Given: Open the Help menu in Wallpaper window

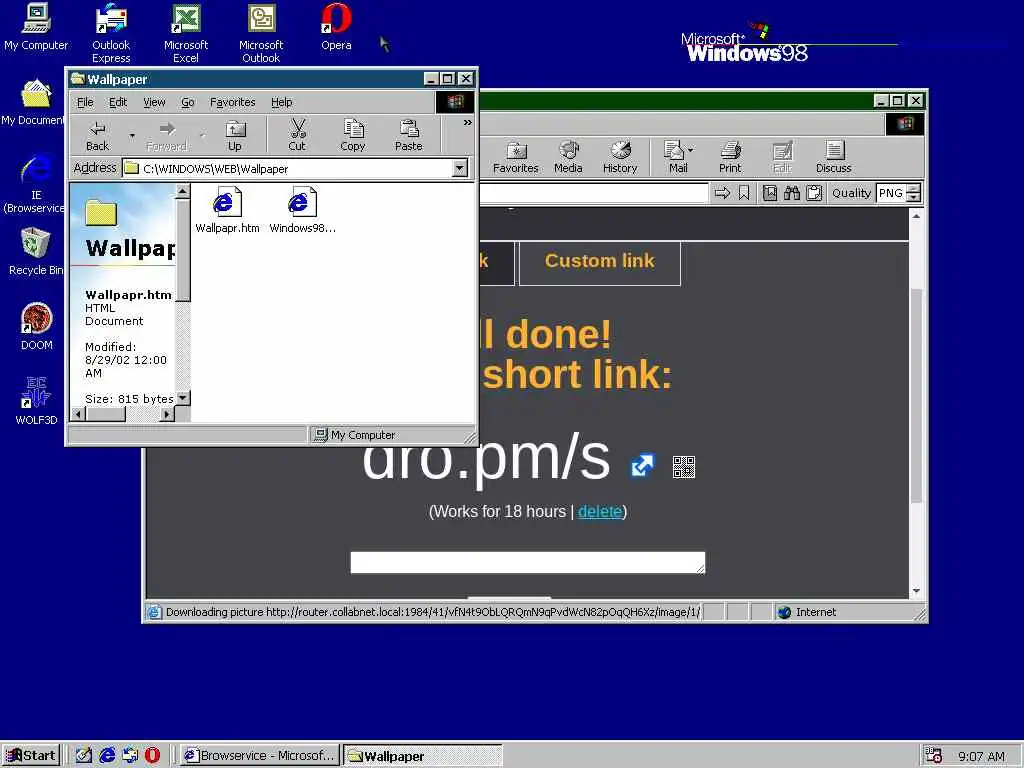Looking at the screenshot, I should pos(281,103).
